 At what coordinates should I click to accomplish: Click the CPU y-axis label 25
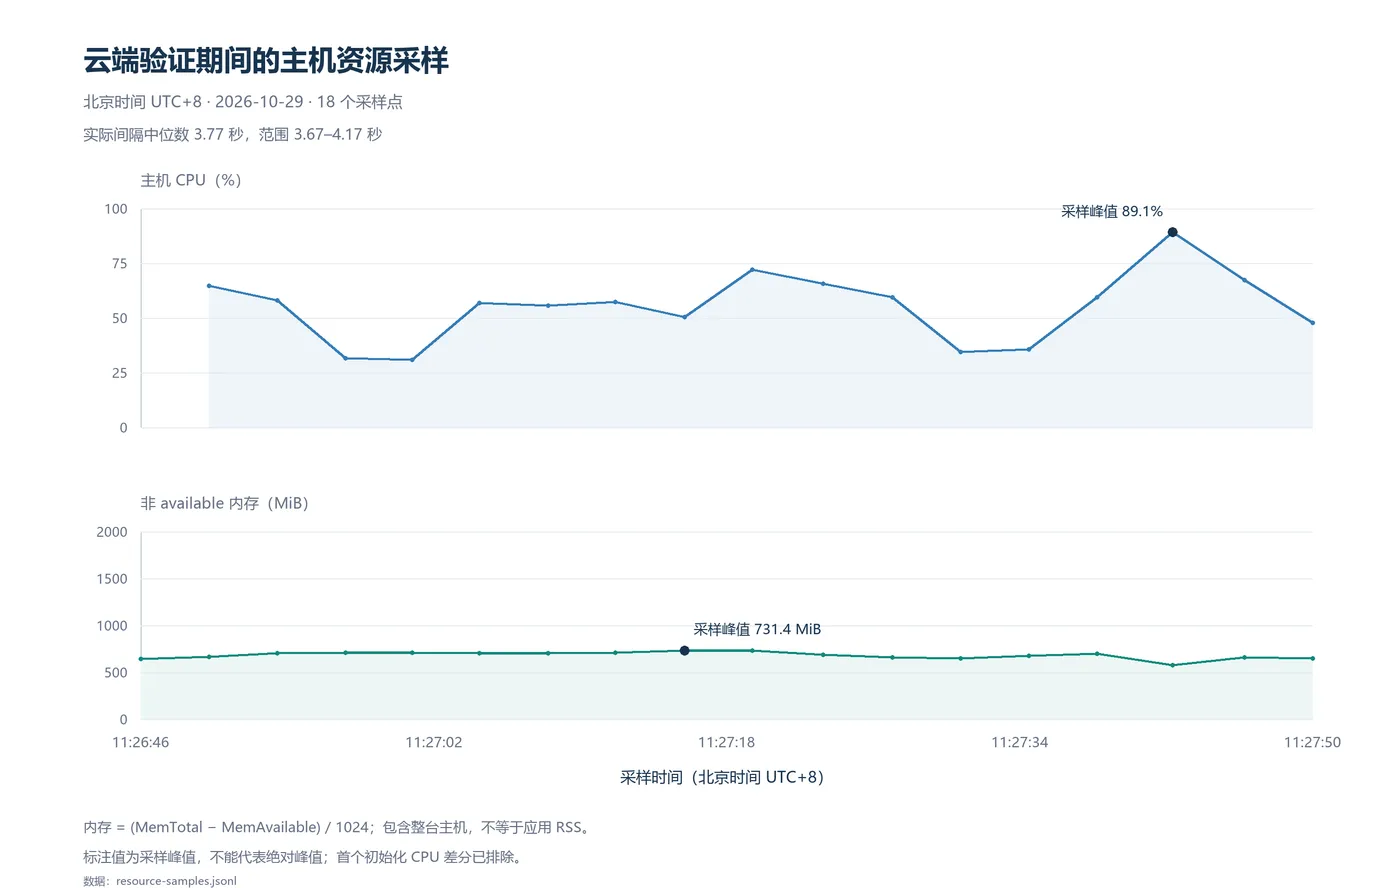pyautogui.click(x=120, y=373)
